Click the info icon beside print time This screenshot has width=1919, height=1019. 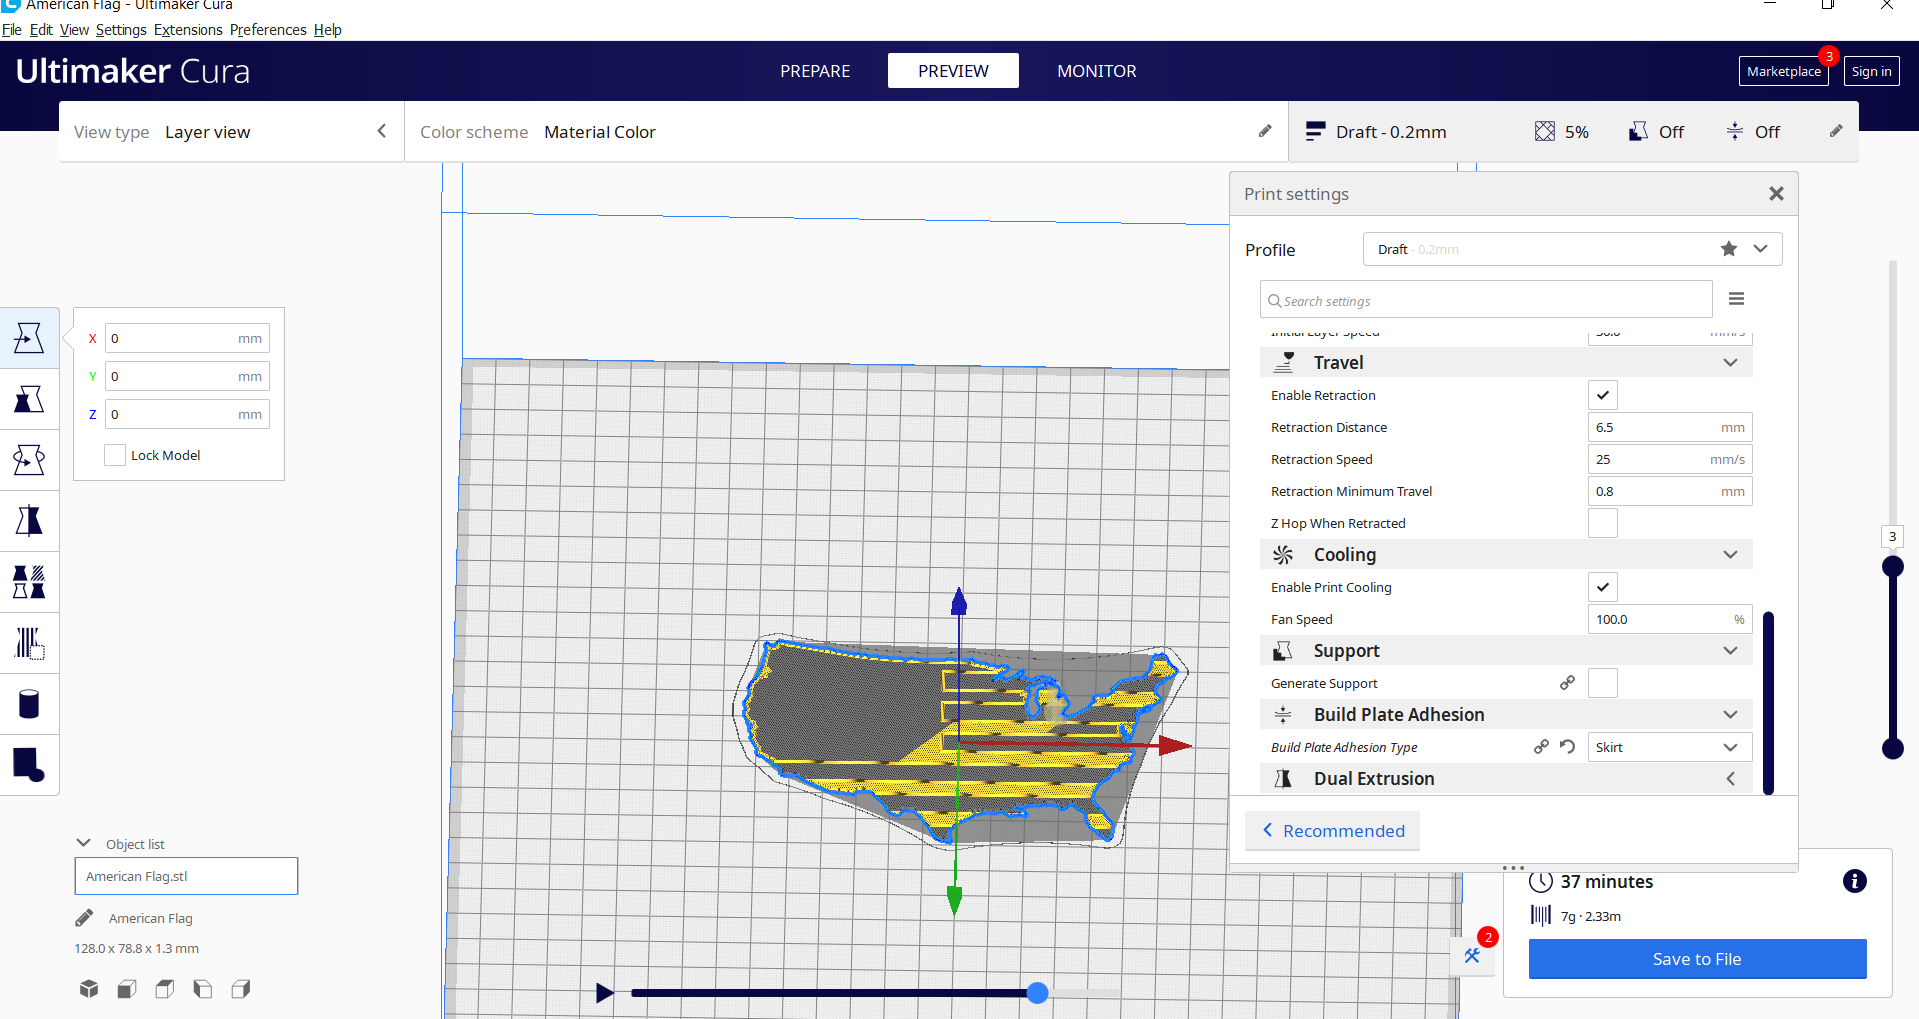[x=1854, y=881]
